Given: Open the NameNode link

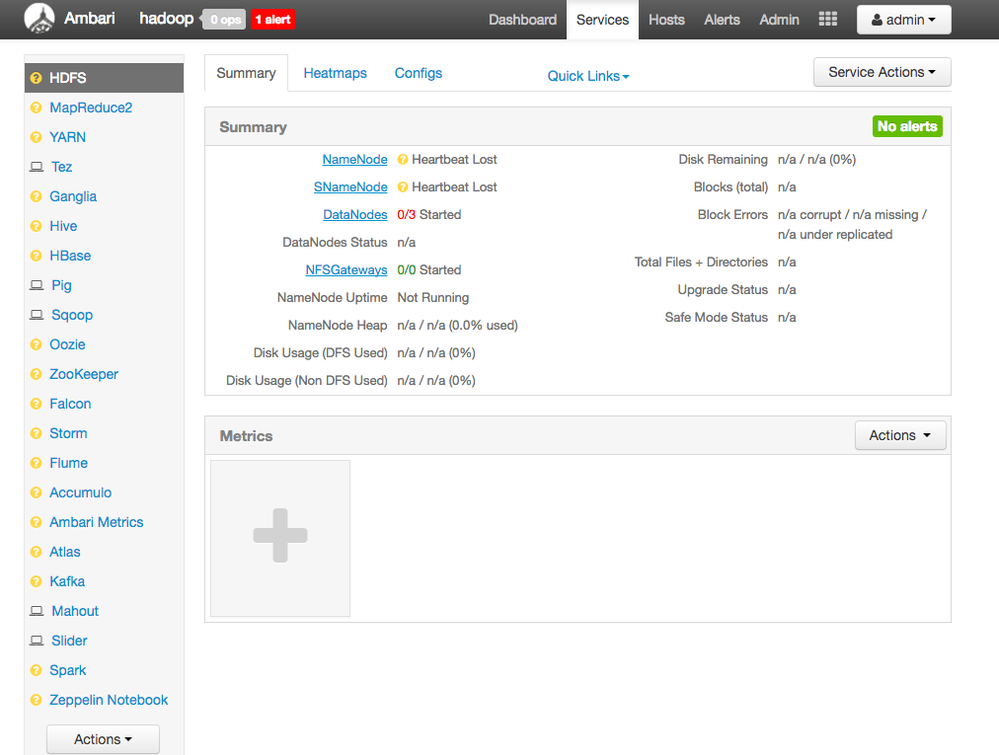Looking at the screenshot, I should click(355, 159).
